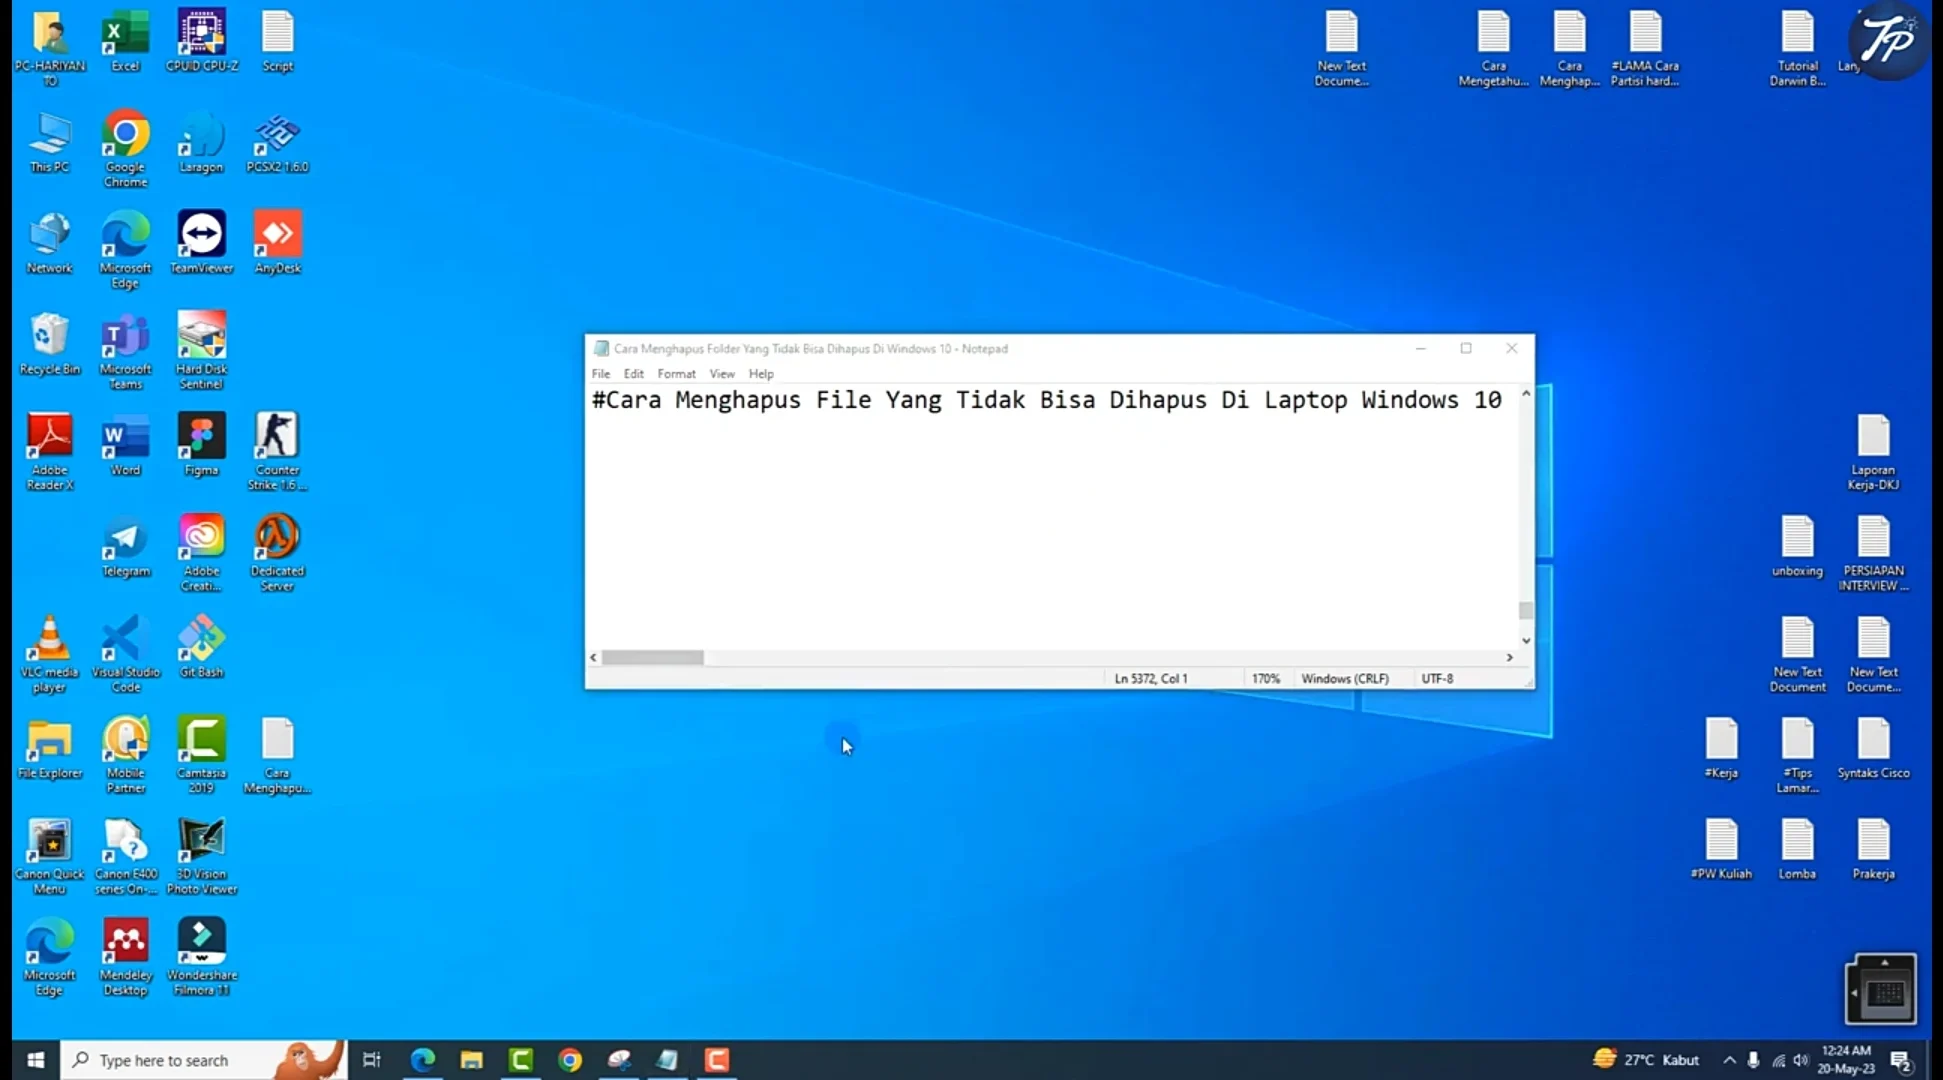Screen dimensions: 1943x1080
Task: Open Chrome from the taskbar
Action: [x=570, y=1060]
